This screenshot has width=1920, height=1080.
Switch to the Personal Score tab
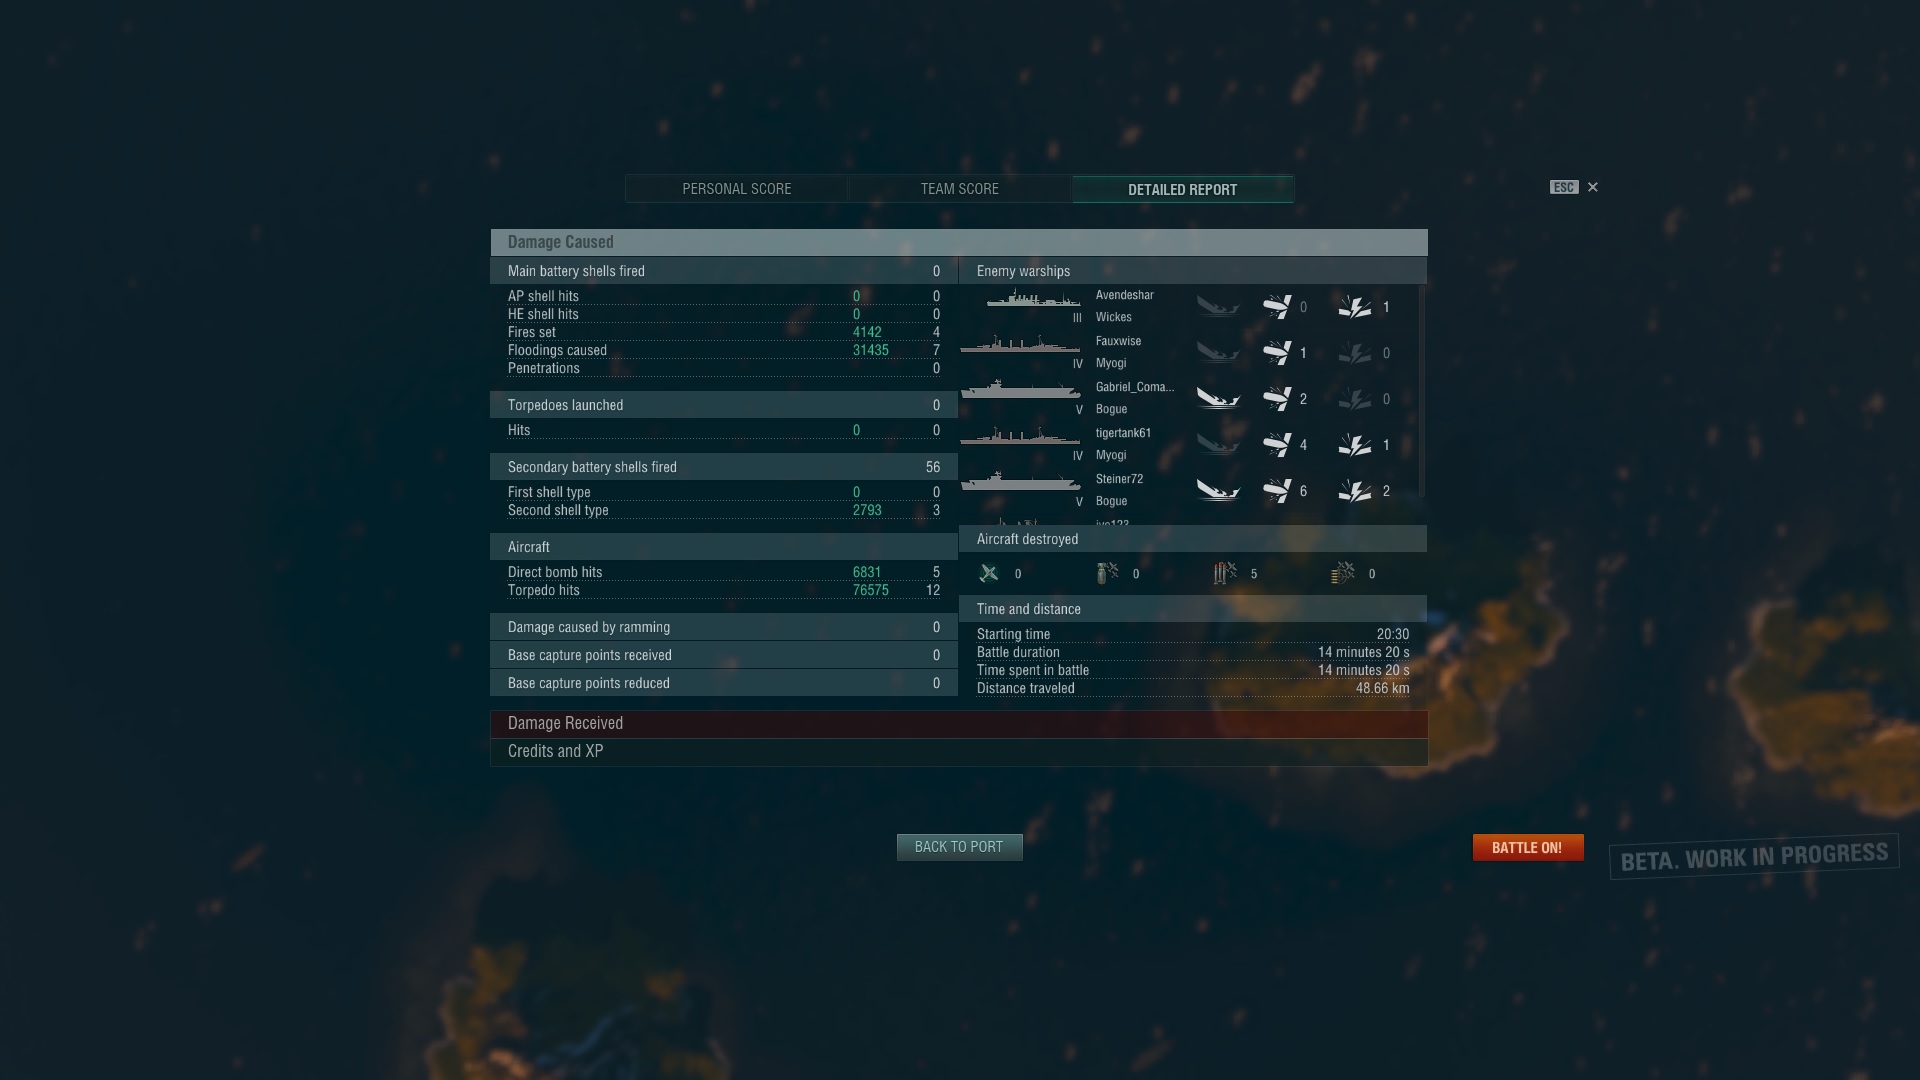point(737,189)
